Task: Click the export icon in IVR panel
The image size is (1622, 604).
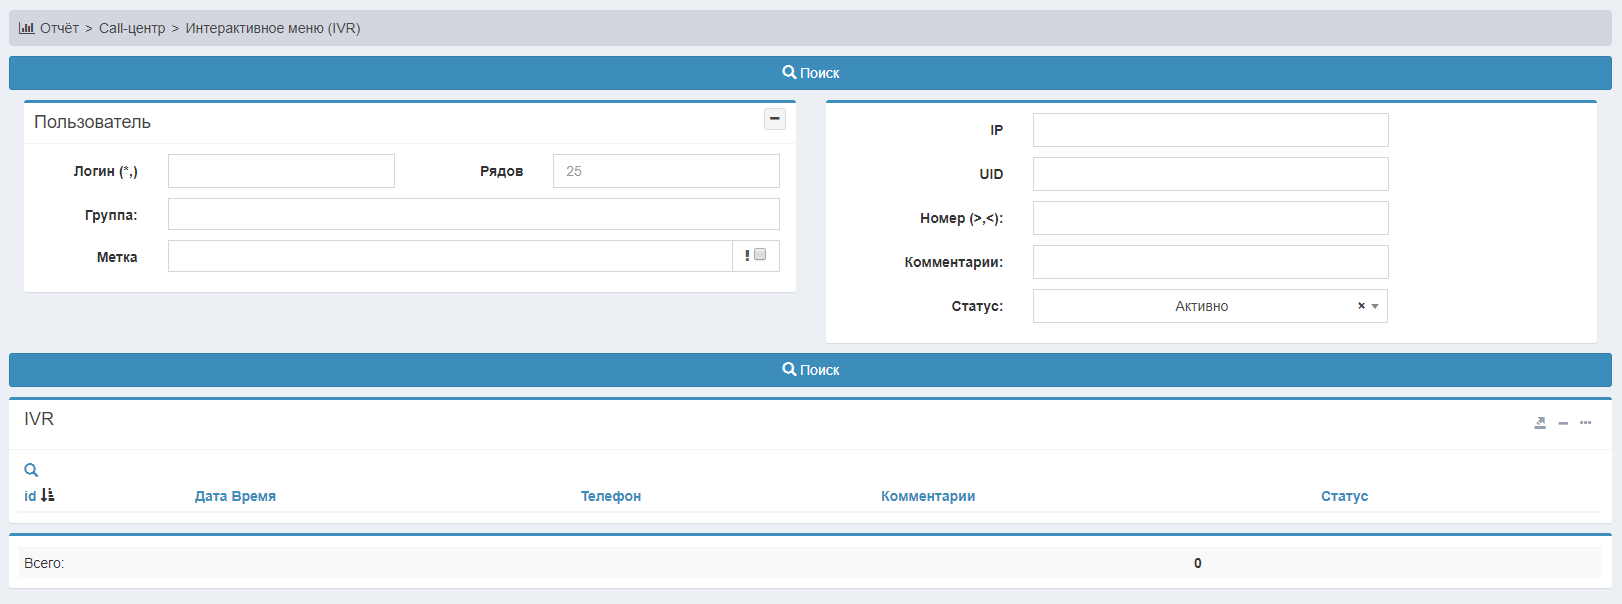Action: point(1540,423)
